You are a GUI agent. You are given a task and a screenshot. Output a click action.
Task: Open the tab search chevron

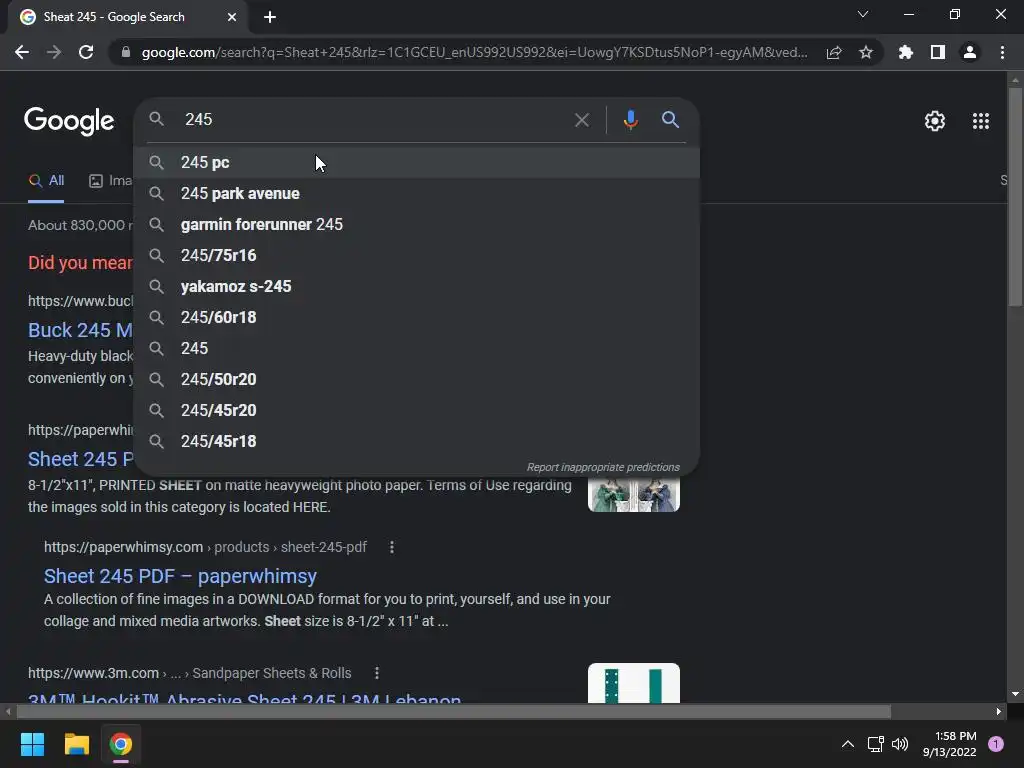(863, 14)
